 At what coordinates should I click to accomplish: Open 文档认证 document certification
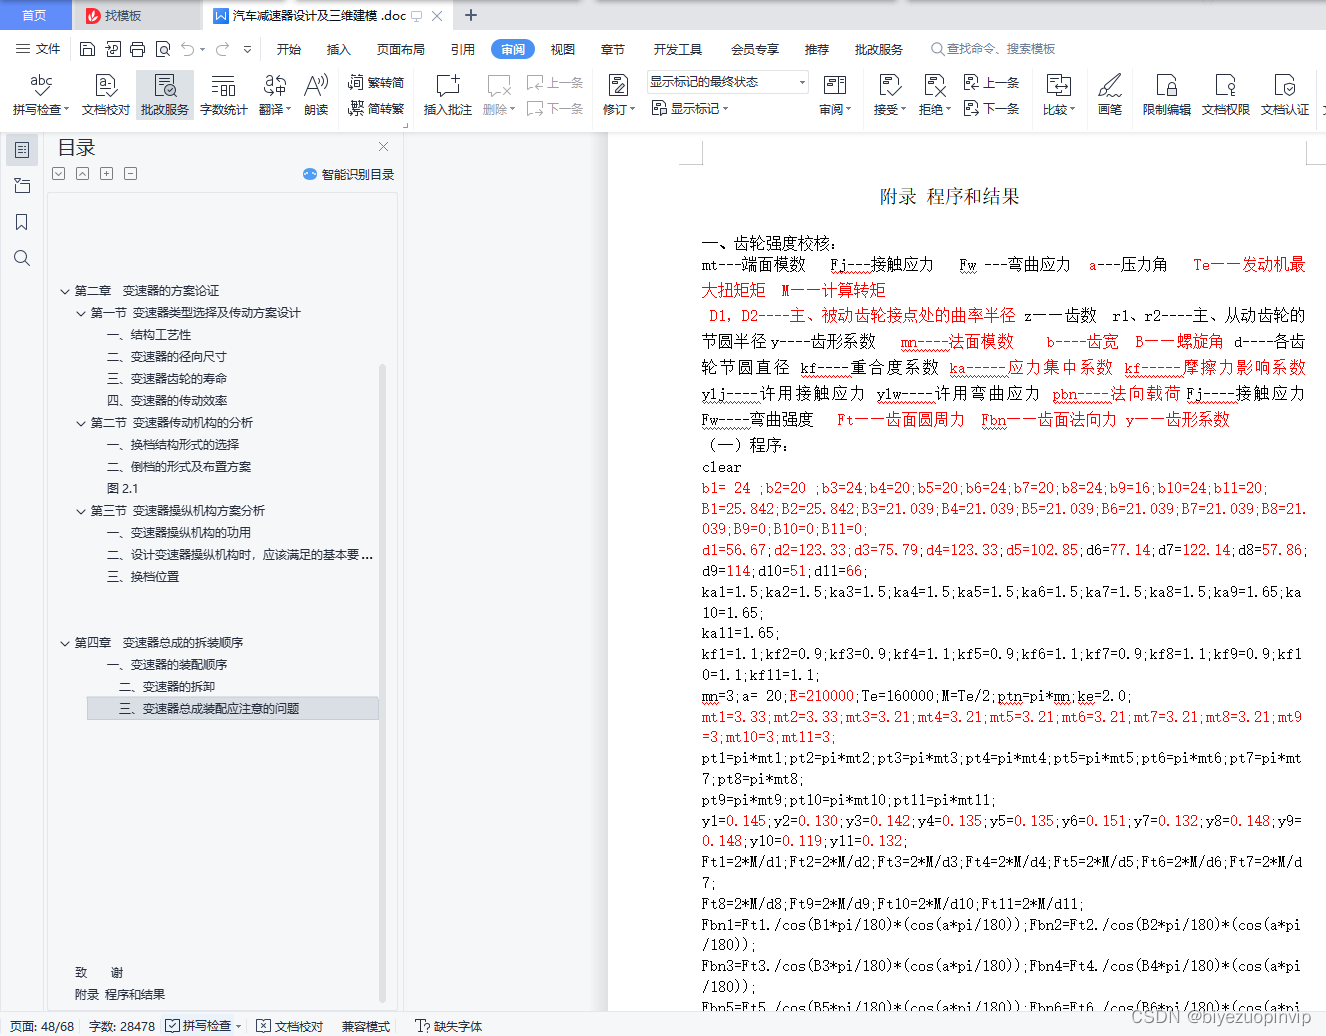coord(1284,95)
